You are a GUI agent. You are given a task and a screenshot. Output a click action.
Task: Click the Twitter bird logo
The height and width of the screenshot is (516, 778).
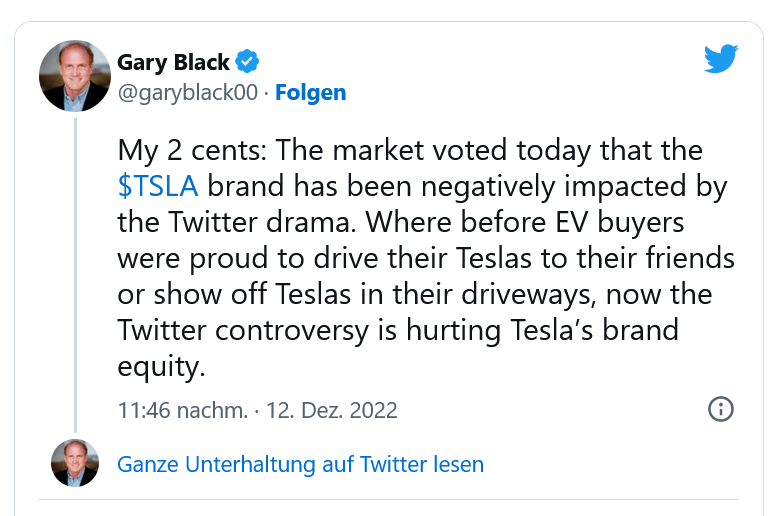720,59
